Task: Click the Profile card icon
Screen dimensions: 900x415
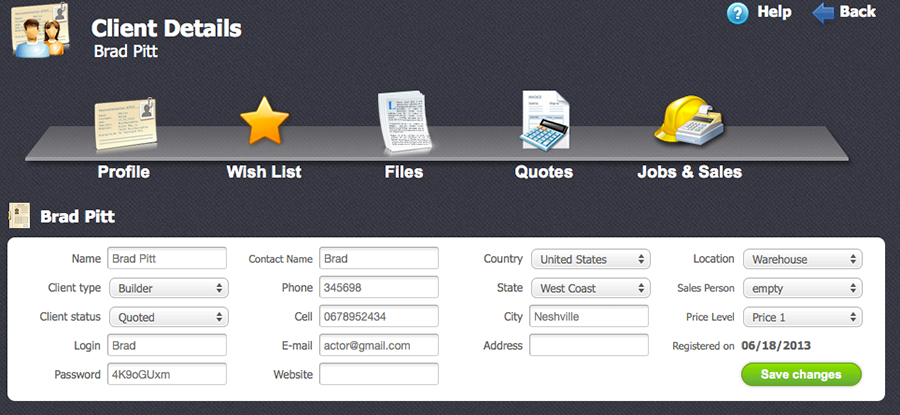Action: 124,124
